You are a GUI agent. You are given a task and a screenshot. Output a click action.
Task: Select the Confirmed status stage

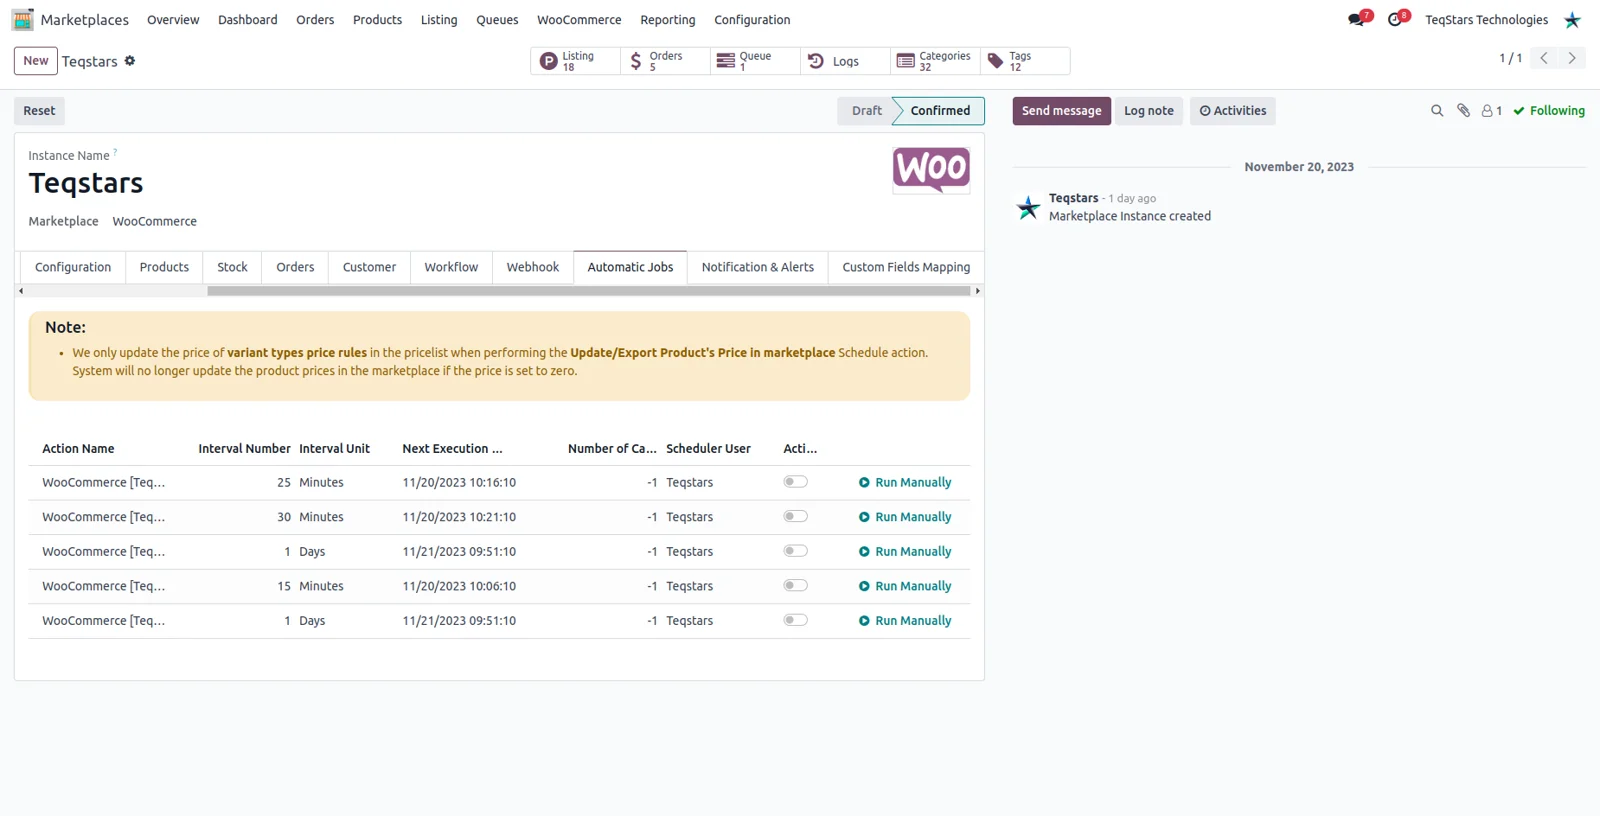point(940,111)
